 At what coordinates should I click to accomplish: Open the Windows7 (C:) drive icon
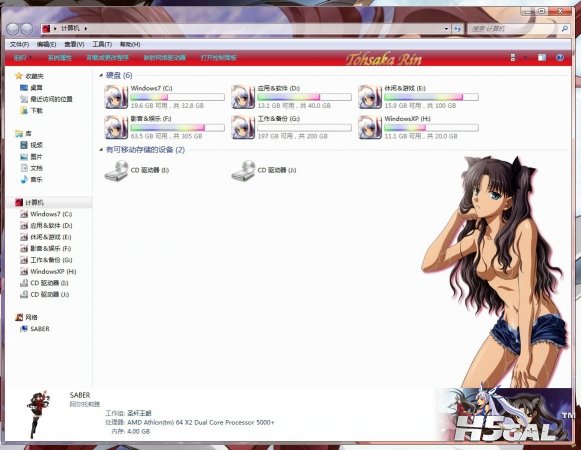pyautogui.click(x=116, y=97)
